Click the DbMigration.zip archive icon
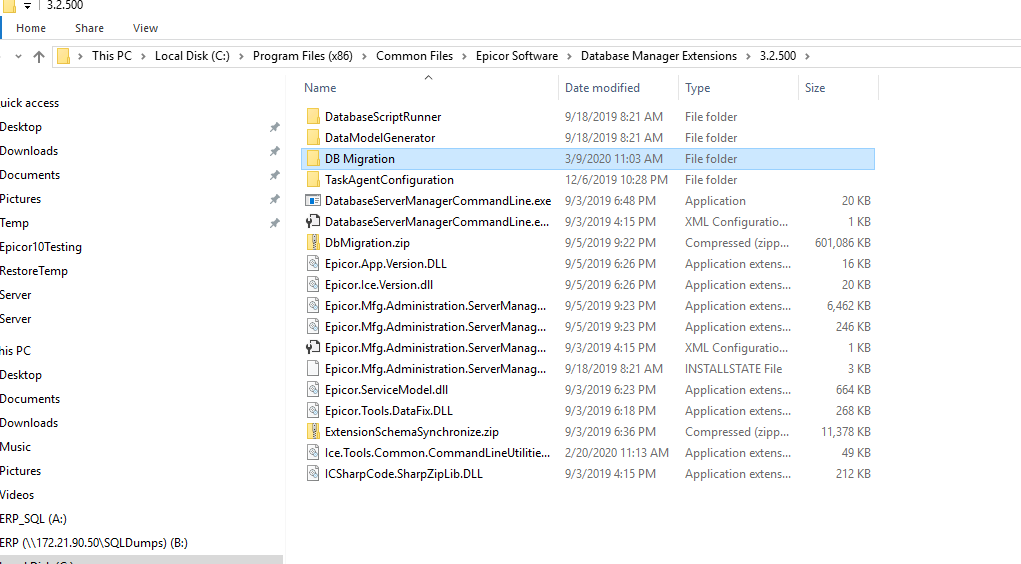Image resolution: width=1021 pixels, height=564 pixels. pyautogui.click(x=313, y=242)
